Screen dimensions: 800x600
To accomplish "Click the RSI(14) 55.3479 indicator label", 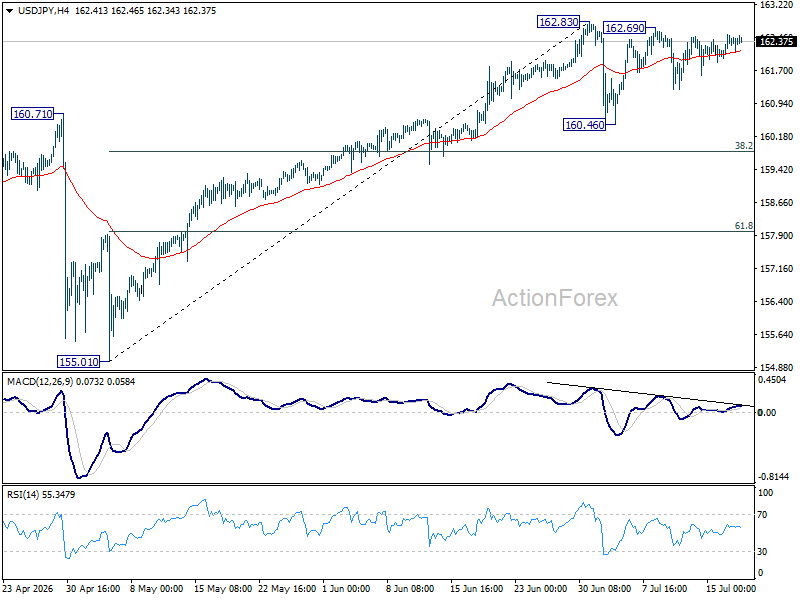I will (41, 494).
